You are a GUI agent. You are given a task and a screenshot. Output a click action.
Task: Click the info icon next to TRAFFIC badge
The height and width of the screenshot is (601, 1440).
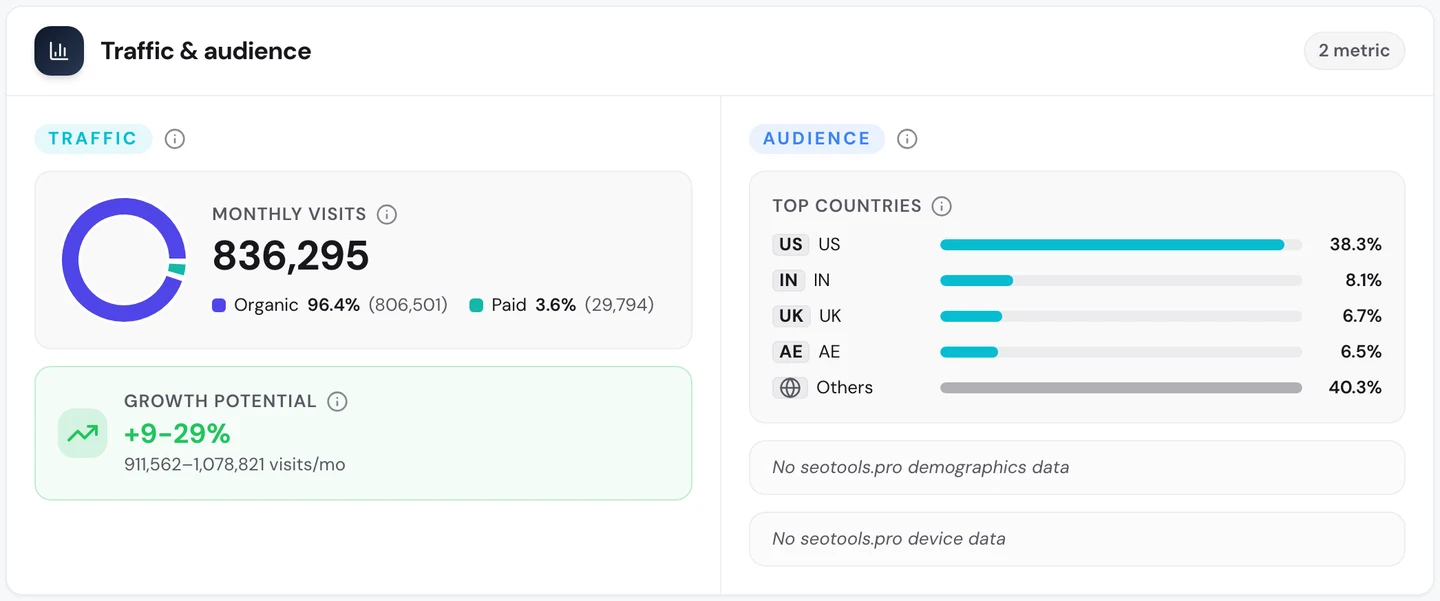tap(175, 139)
